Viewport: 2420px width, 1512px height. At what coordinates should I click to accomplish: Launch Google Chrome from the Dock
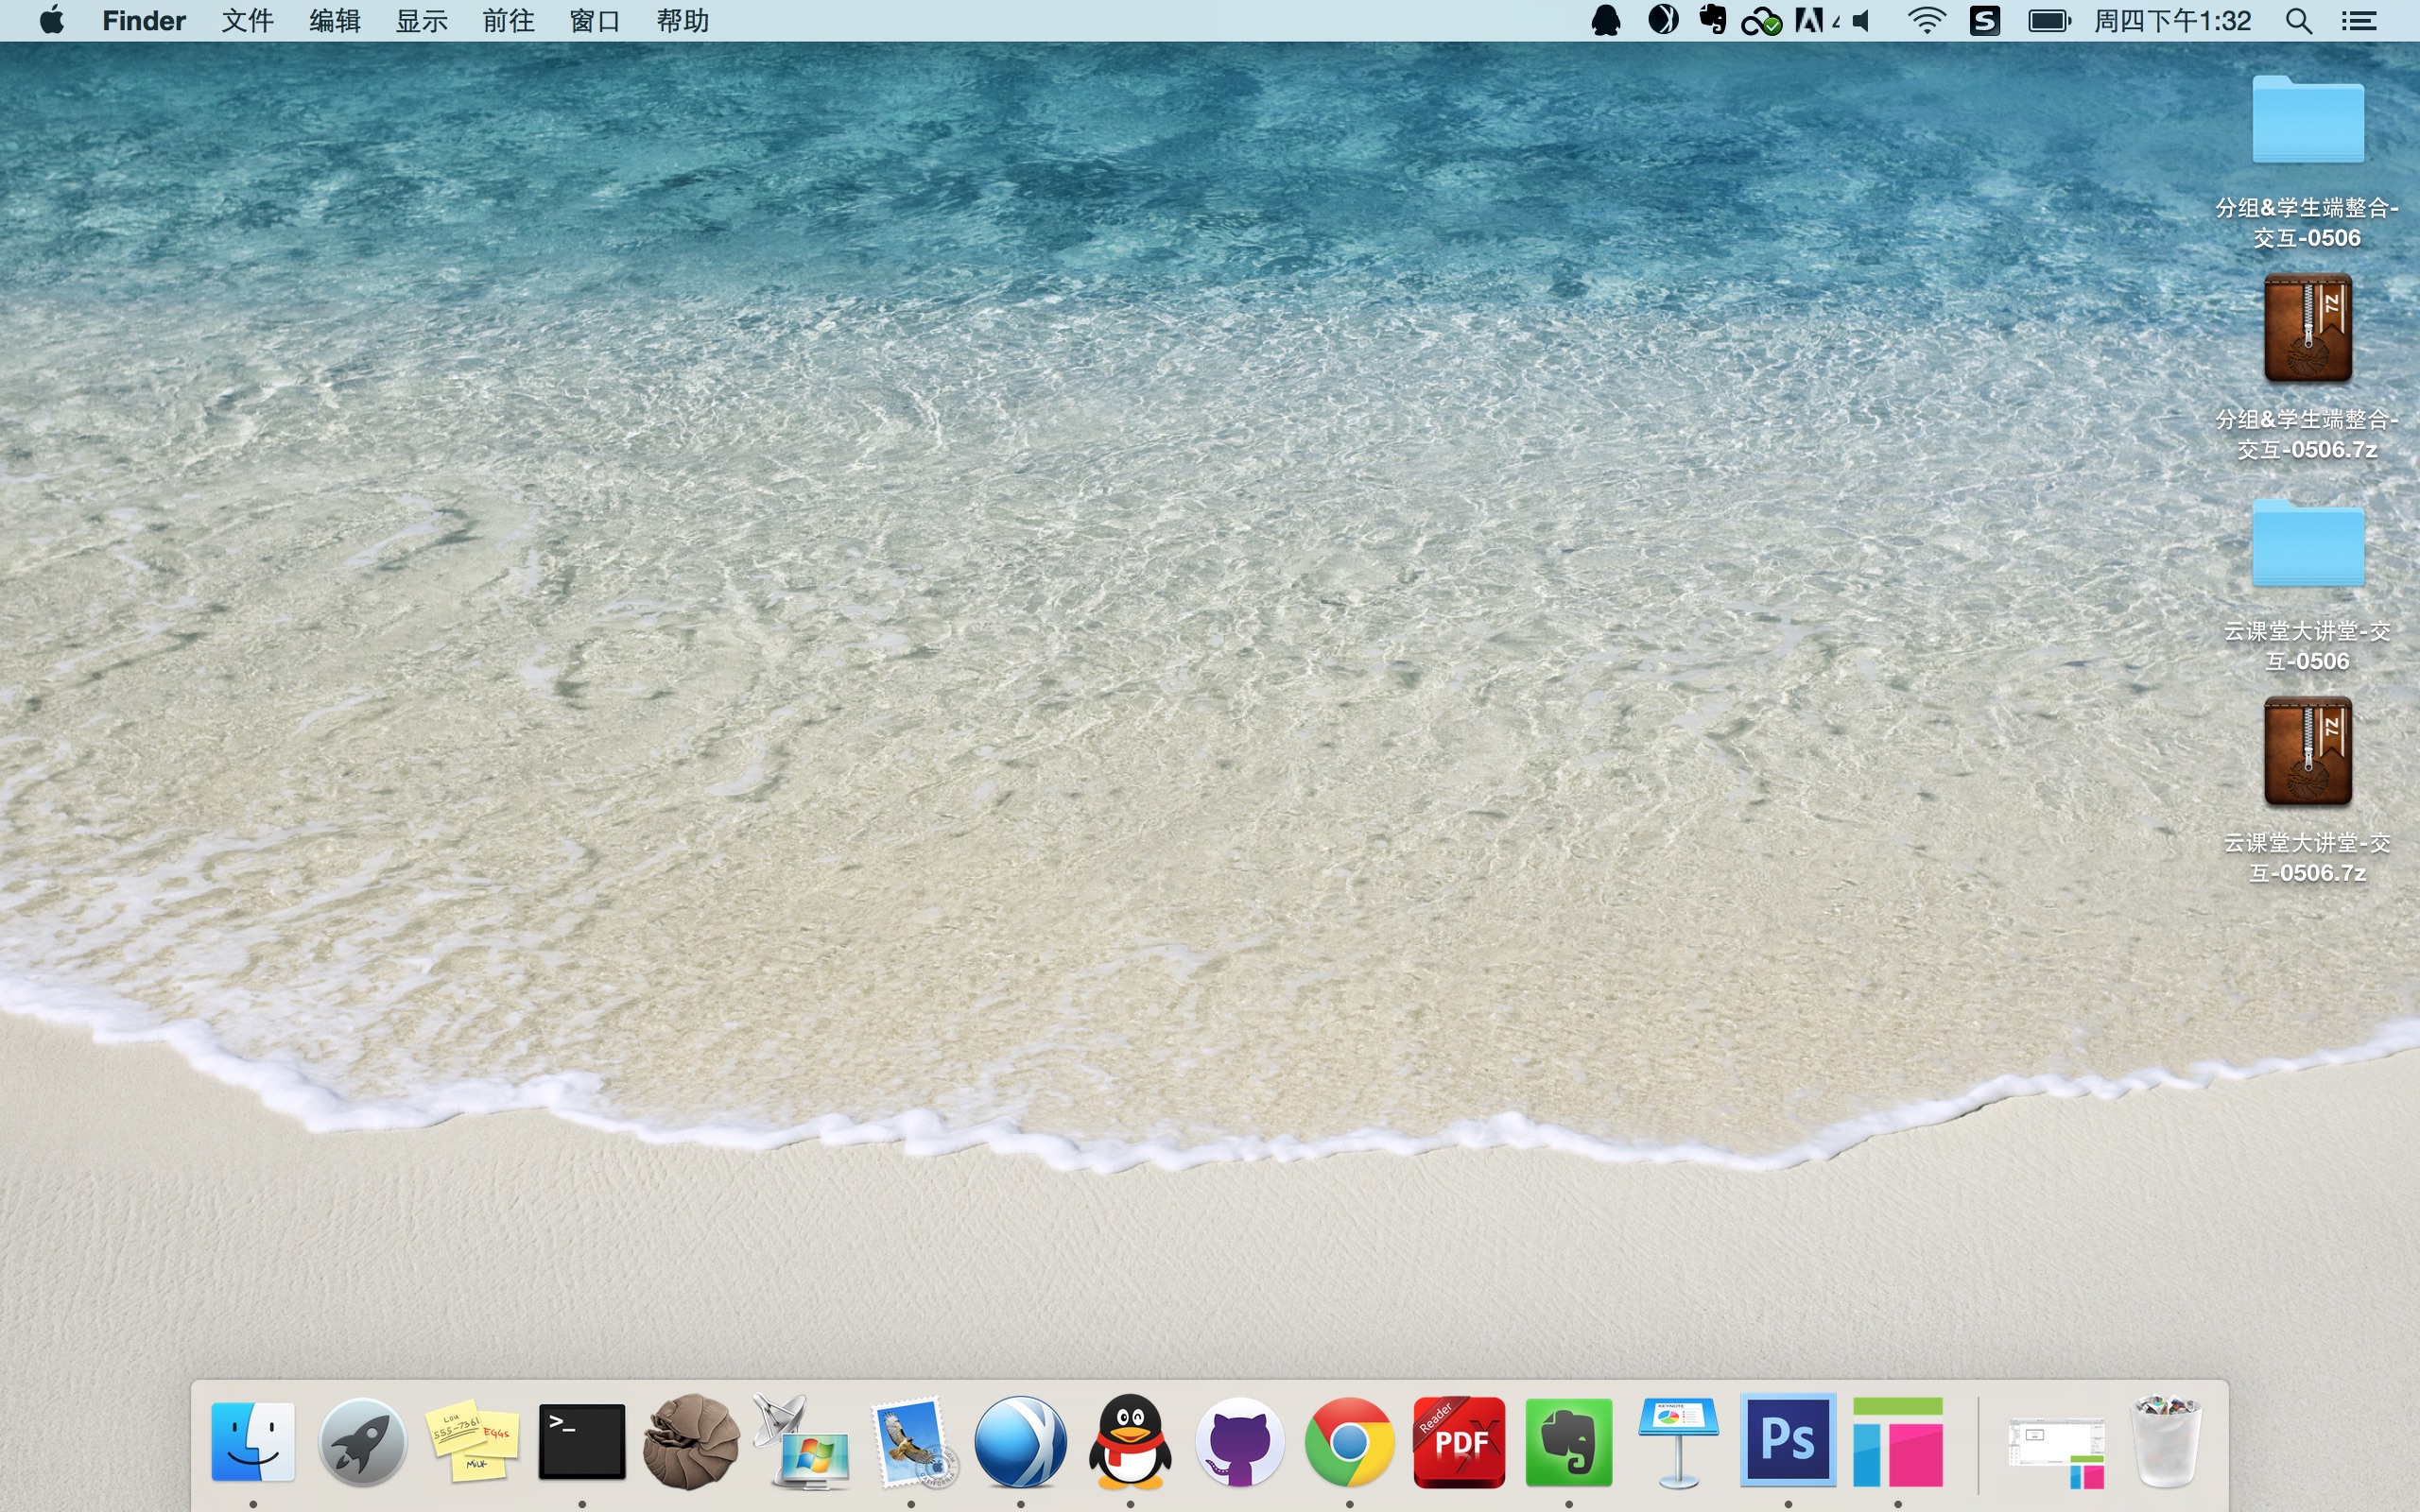[x=1349, y=1441]
